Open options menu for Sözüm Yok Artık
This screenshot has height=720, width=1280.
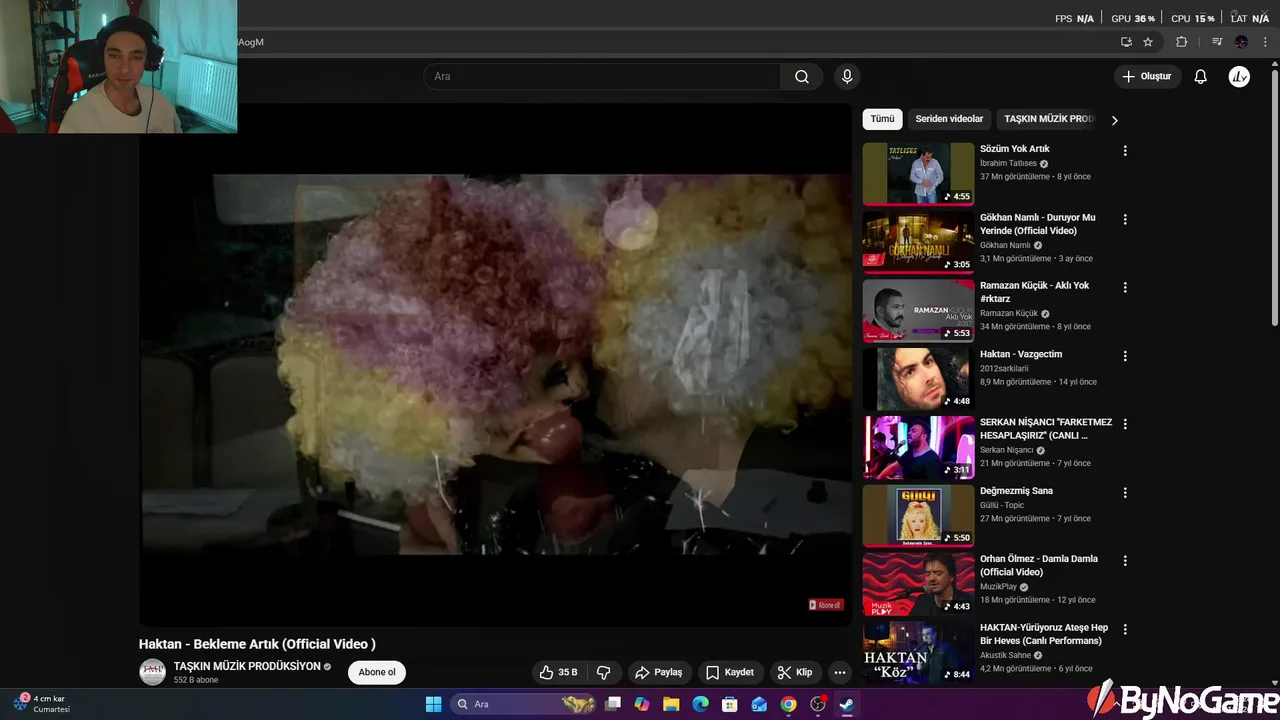coord(1125,151)
